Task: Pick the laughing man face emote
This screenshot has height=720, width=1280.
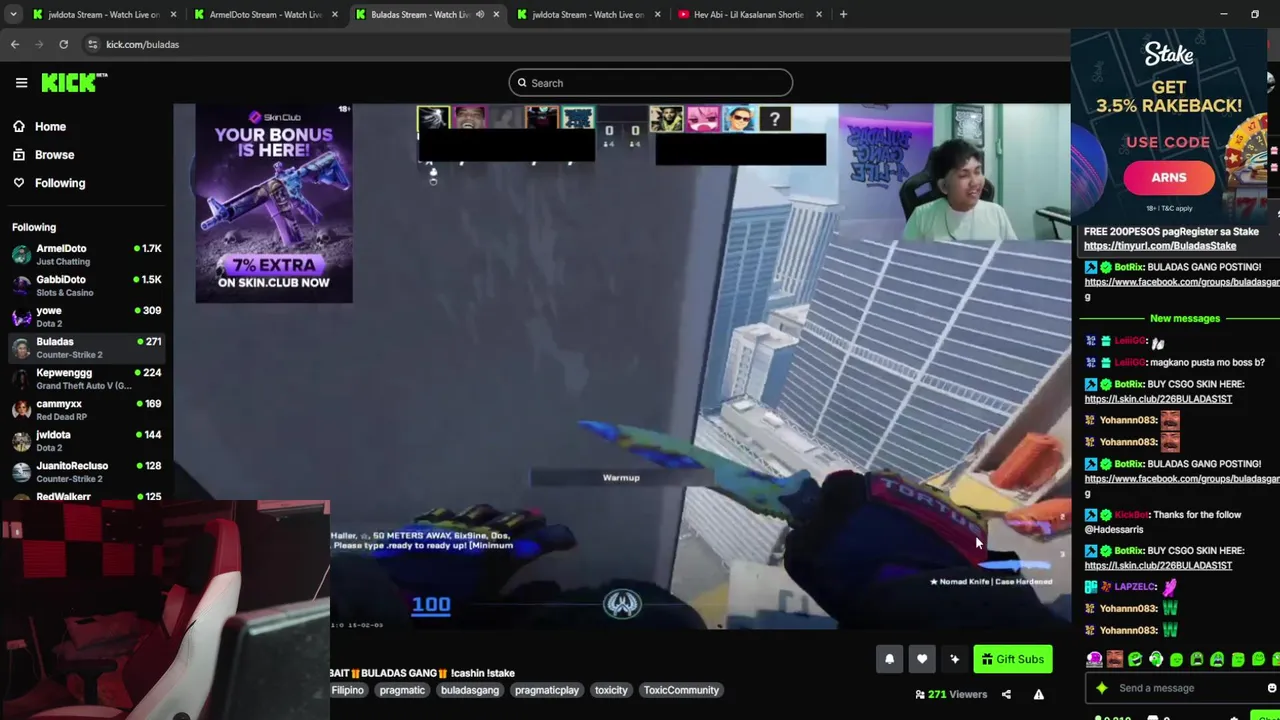Action: coord(1115,659)
